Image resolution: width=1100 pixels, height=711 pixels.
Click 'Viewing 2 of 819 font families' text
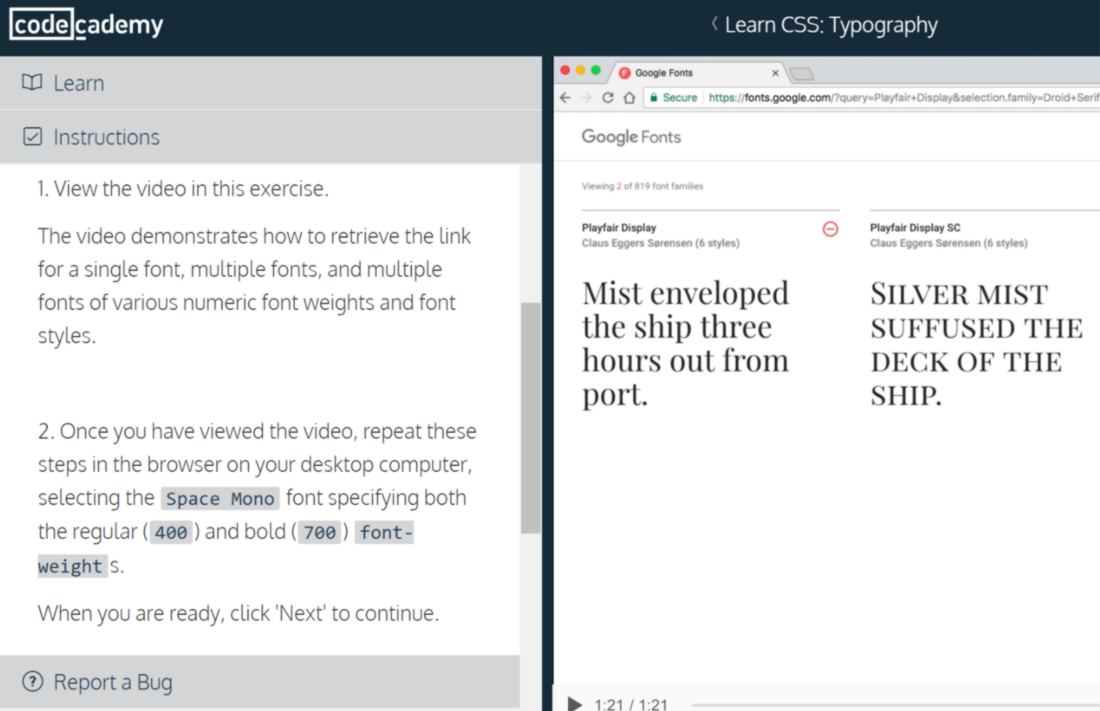point(642,186)
